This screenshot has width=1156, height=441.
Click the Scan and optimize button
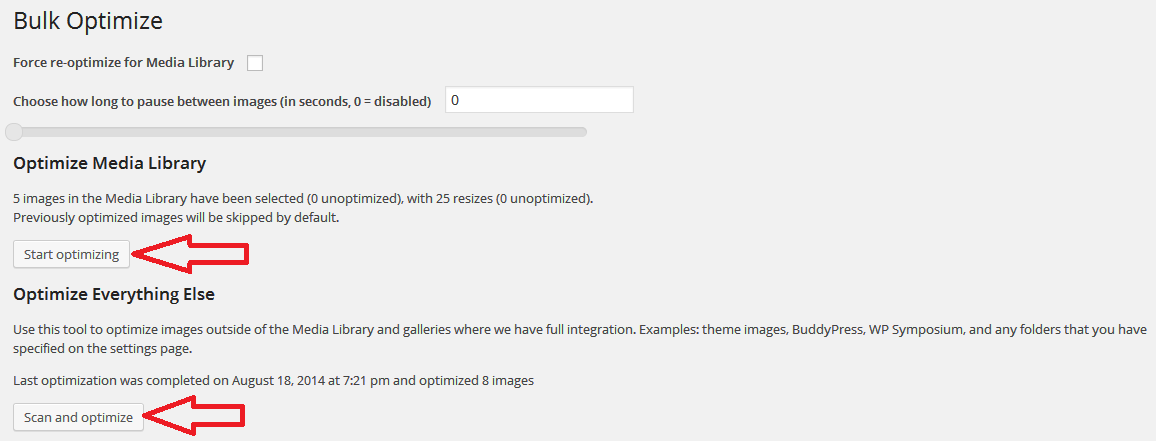pyautogui.click(x=78, y=417)
